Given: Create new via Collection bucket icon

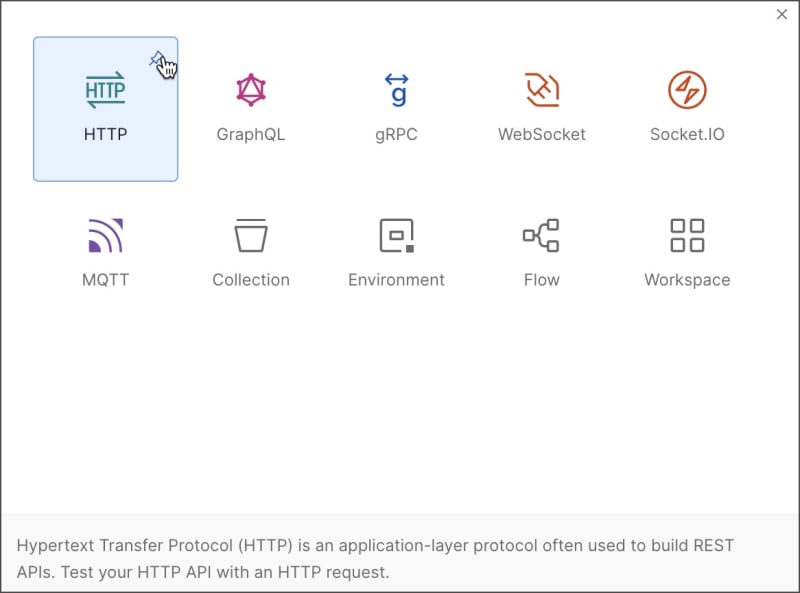Looking at the screenshot, I should click(251, 235).
